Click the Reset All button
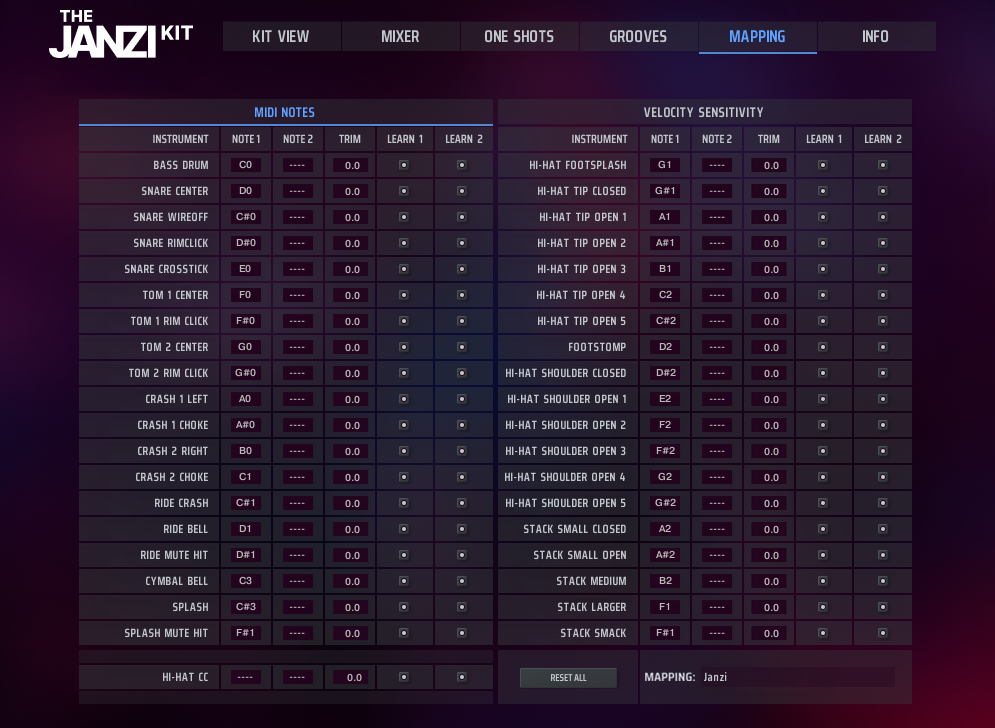Viewport: 995px width, 728px height. point(568,678)
